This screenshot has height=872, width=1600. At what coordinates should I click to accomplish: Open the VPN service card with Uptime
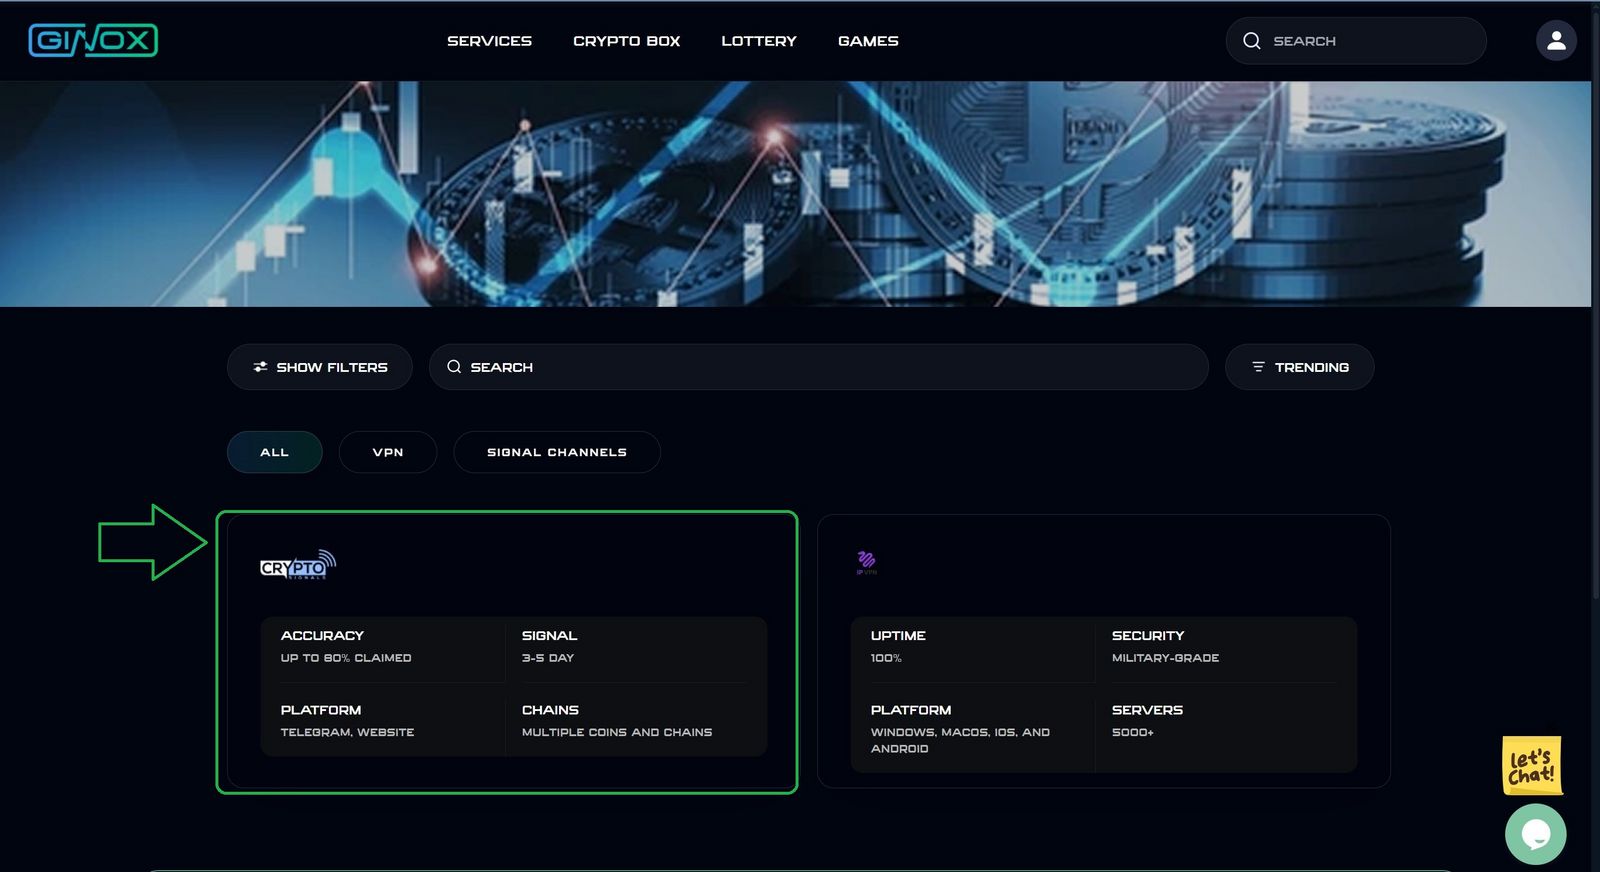(1104, 651)
